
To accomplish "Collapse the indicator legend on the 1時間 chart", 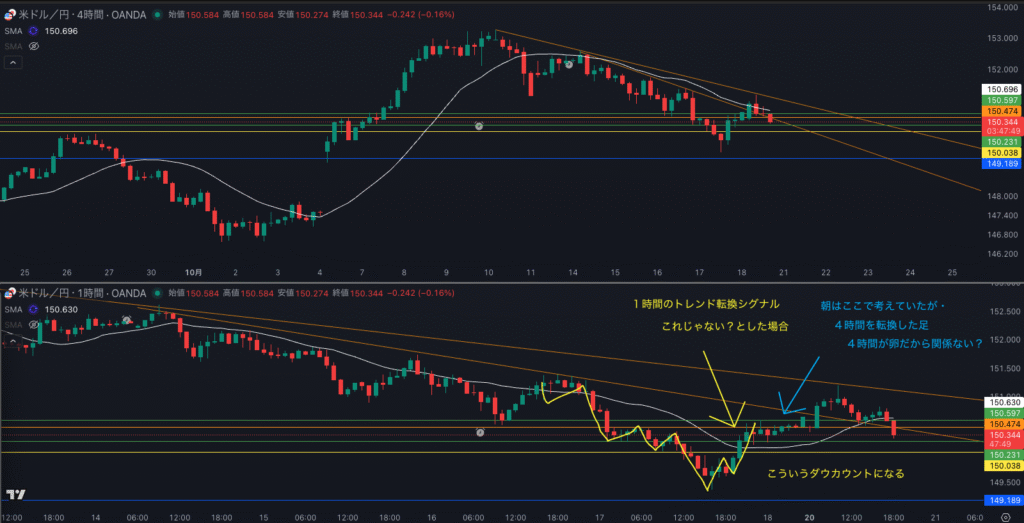I will [13, 340].
